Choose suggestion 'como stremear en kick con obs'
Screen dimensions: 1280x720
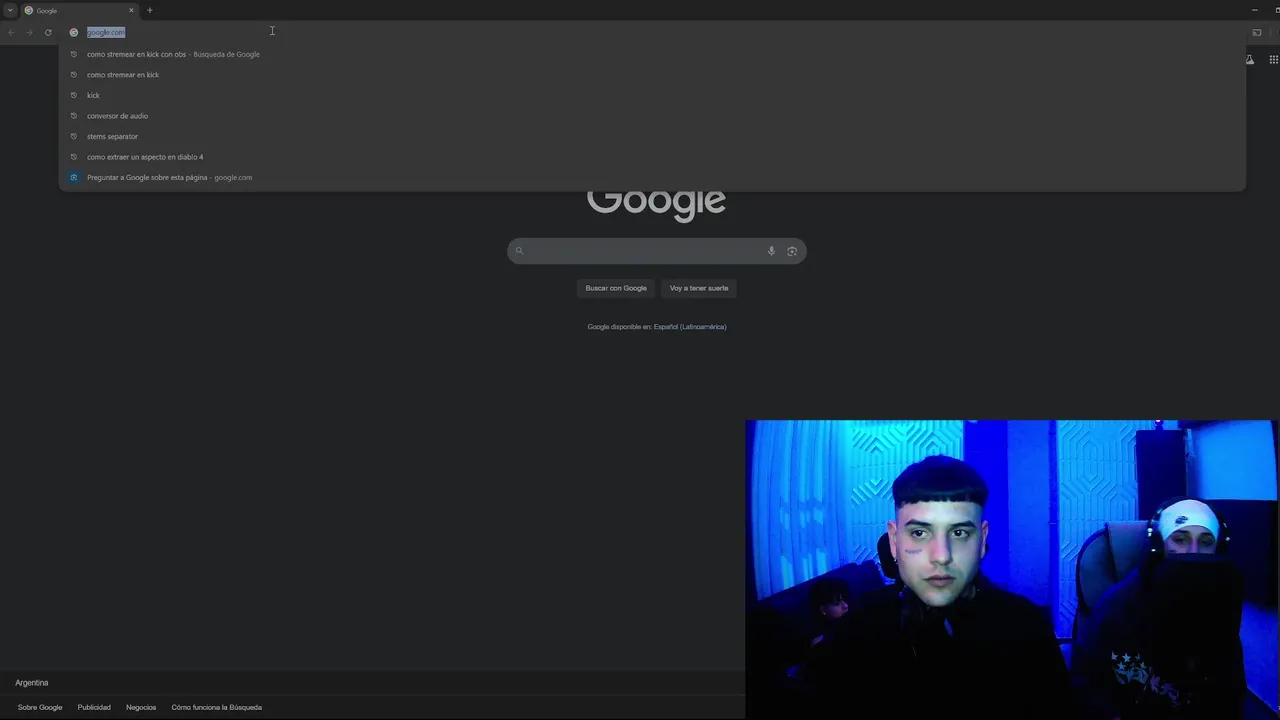pyautogui.click(x=652, y=54)
